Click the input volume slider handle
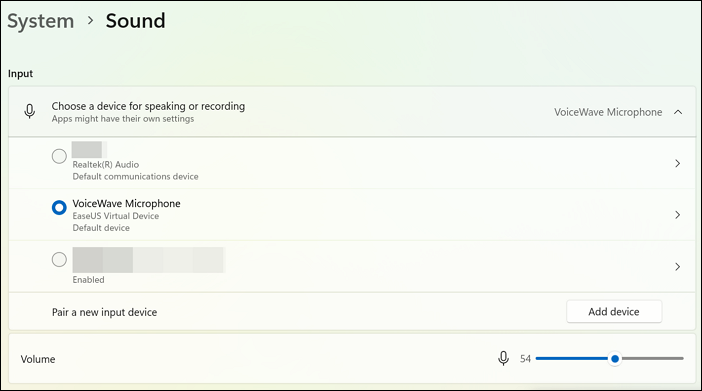The image size is (702, 391). 615,358
